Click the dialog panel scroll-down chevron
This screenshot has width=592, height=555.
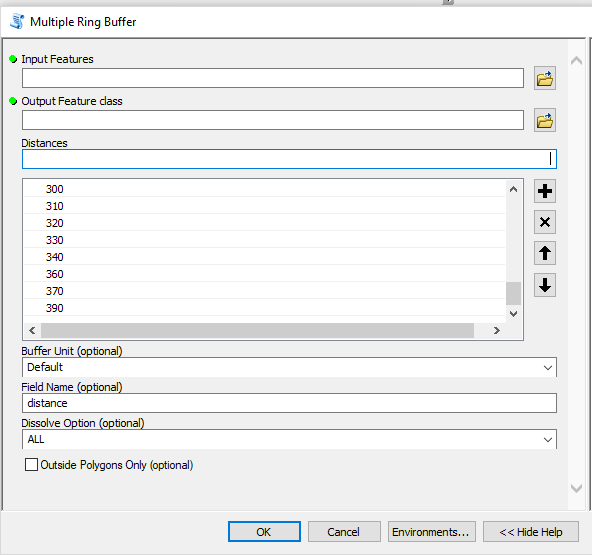click(576, 488)
